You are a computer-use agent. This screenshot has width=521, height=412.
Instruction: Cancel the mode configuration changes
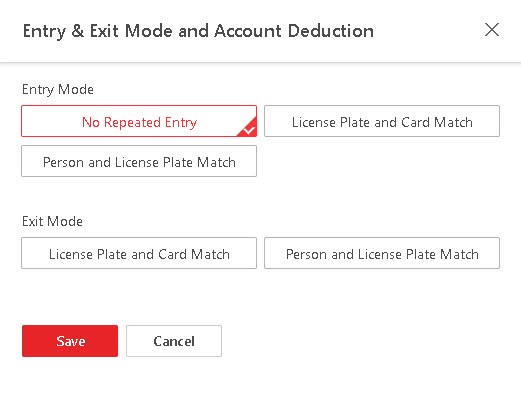[174, 341]
